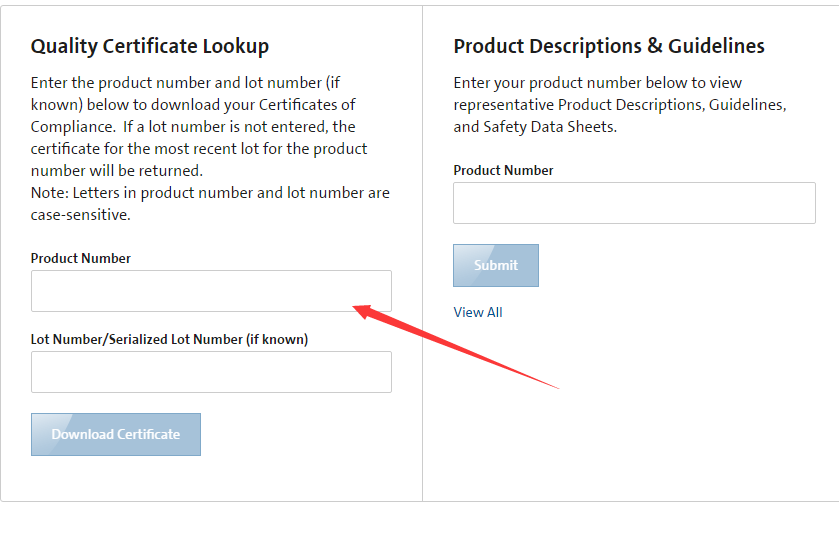Select the Quality Certificate Lookup heading
The width and height of the screenshot is (839, 542).
[150, 47]
